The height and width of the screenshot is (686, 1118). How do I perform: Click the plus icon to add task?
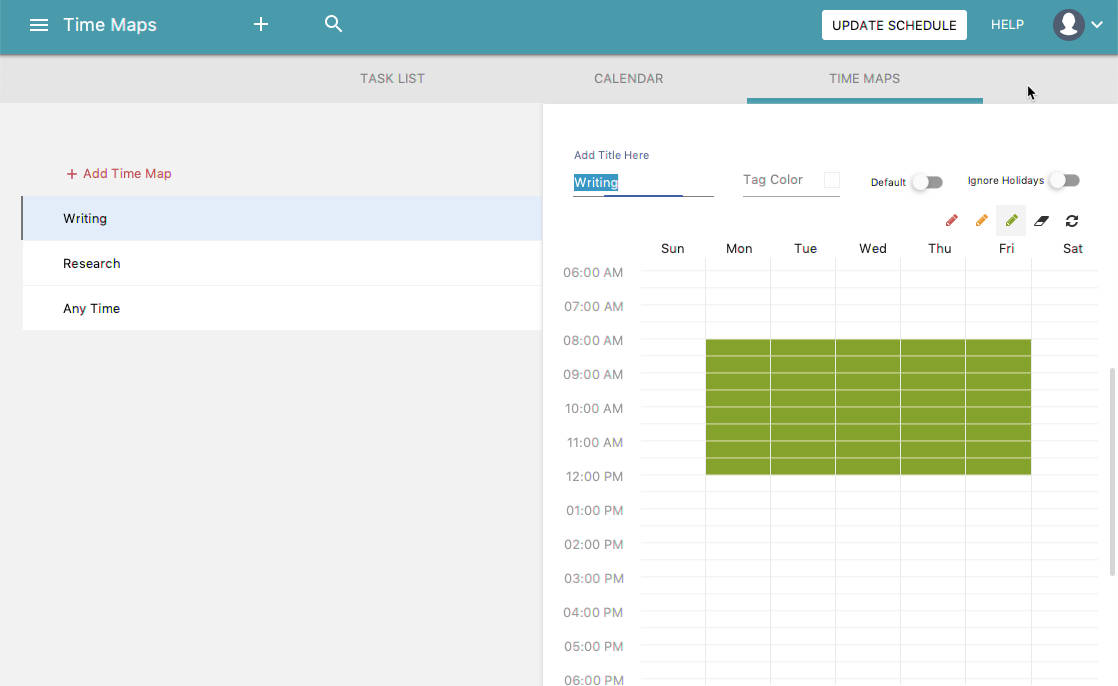(261, 25)
